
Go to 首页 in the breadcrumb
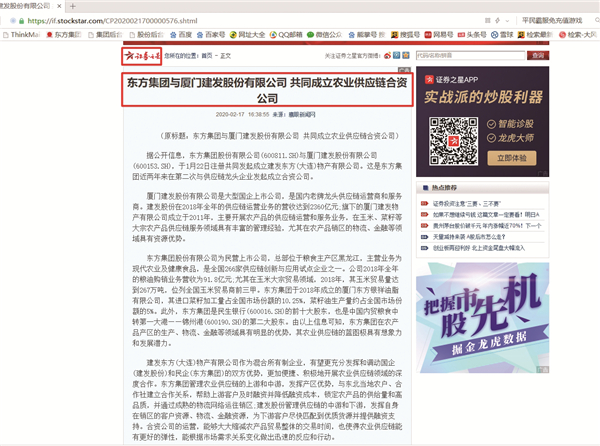tap(207, 56)
